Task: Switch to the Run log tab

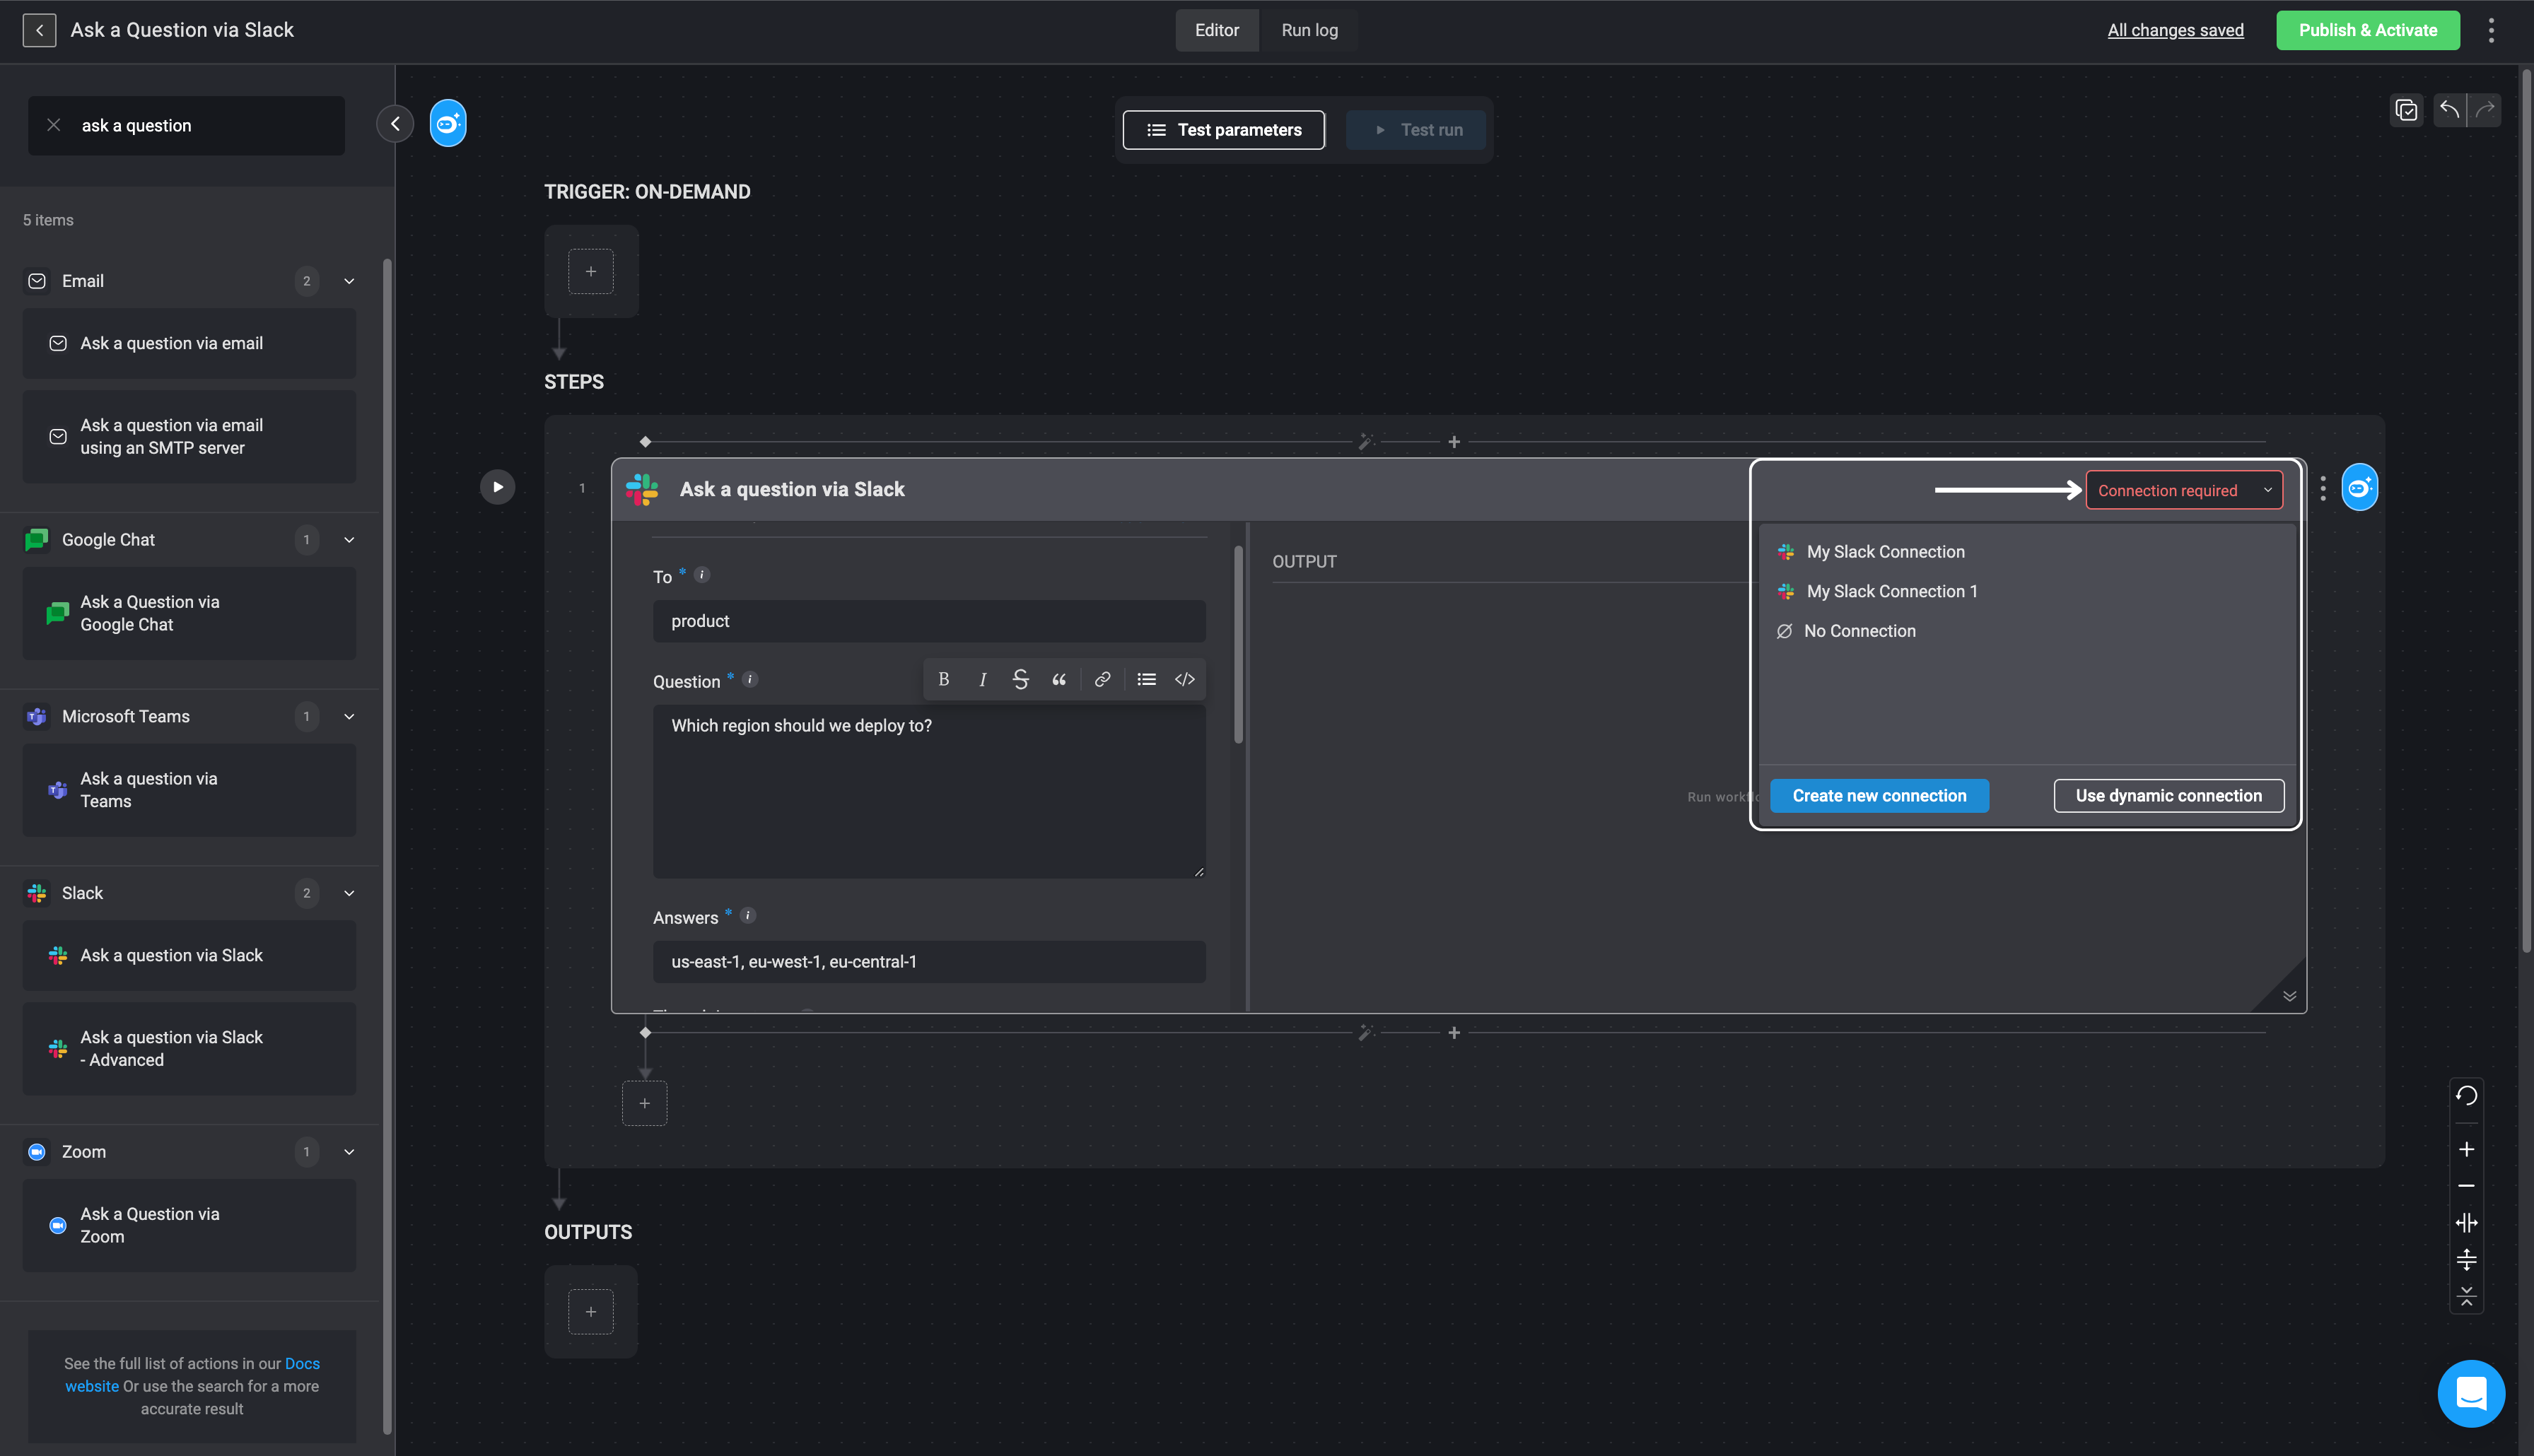Action: click(1309, 30)
